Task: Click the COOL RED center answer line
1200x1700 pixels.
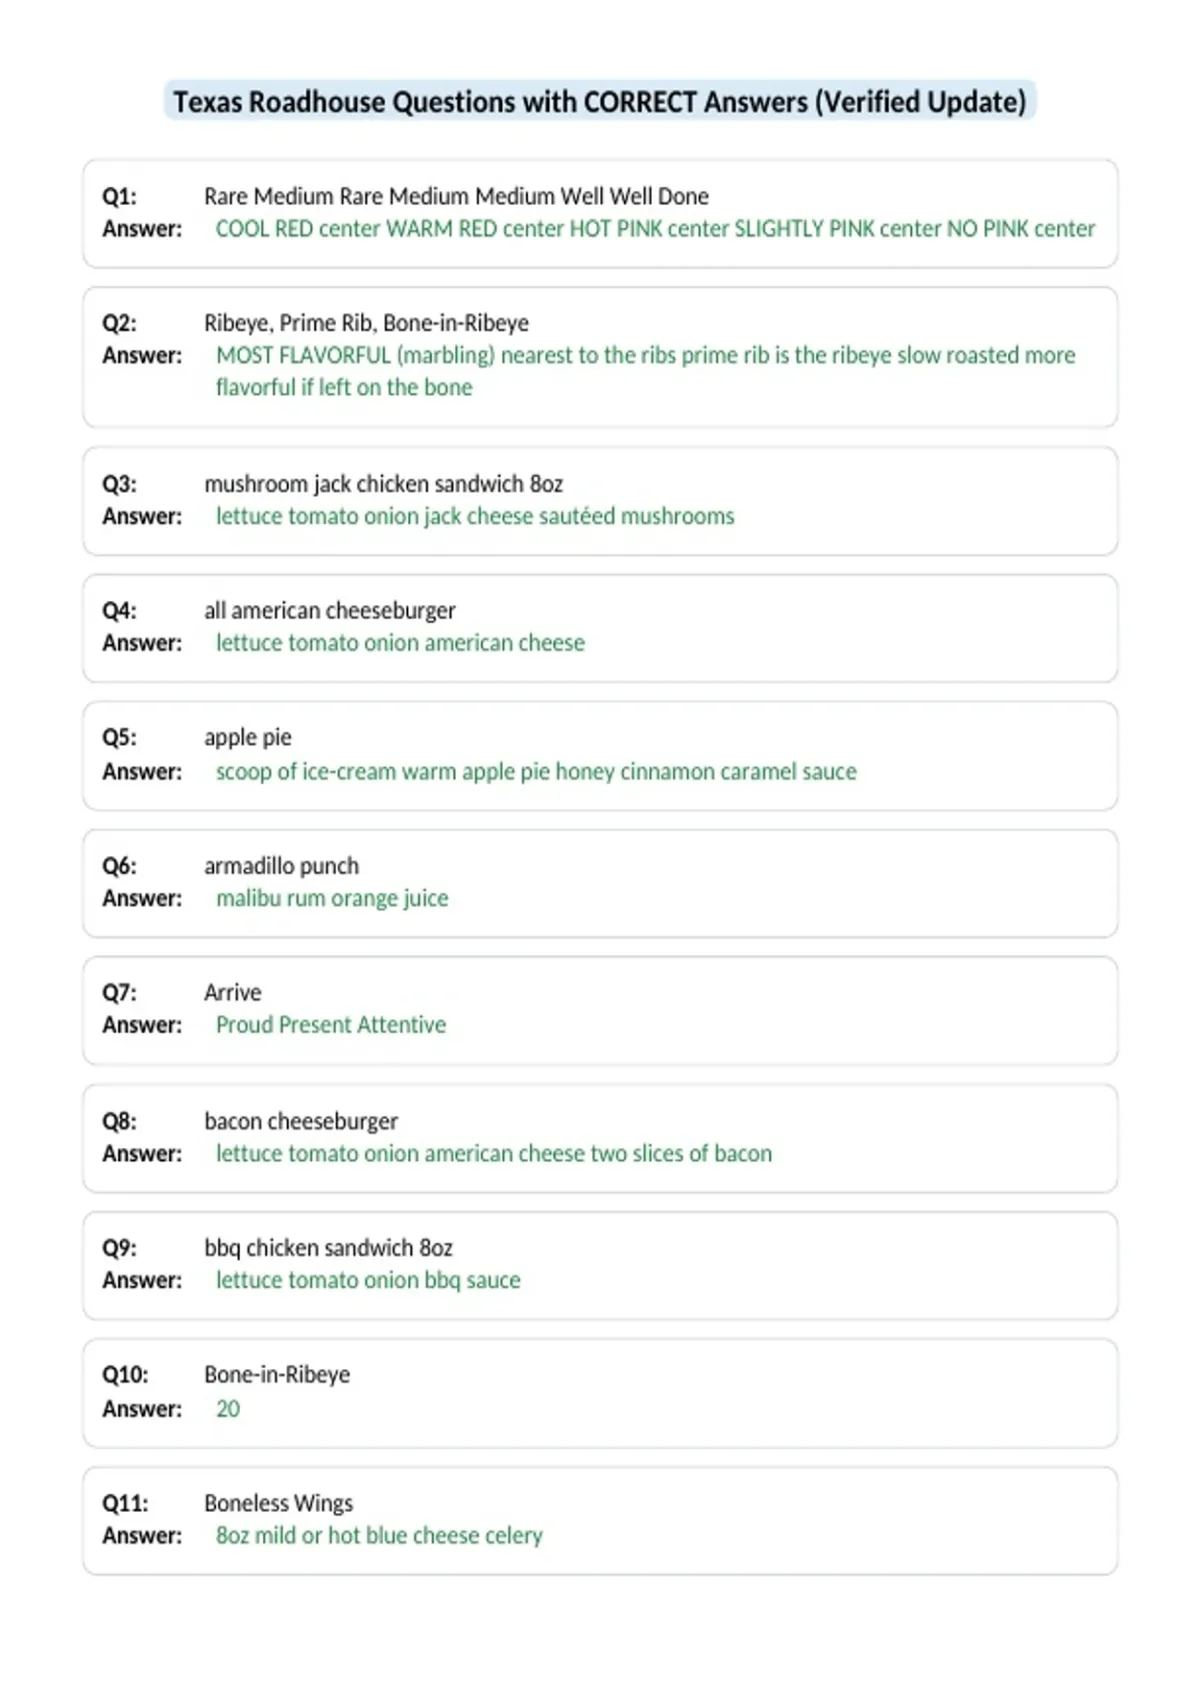Action: tap(655, 229)
